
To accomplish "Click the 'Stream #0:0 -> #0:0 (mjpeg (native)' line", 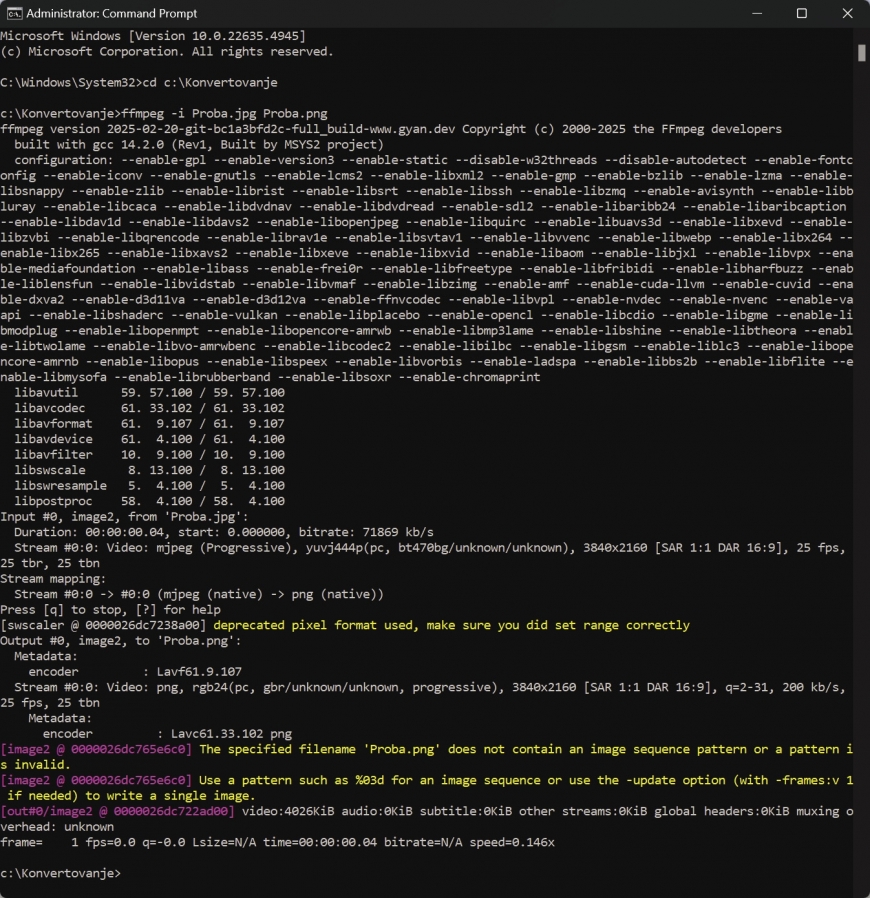I will coord(199,594).
